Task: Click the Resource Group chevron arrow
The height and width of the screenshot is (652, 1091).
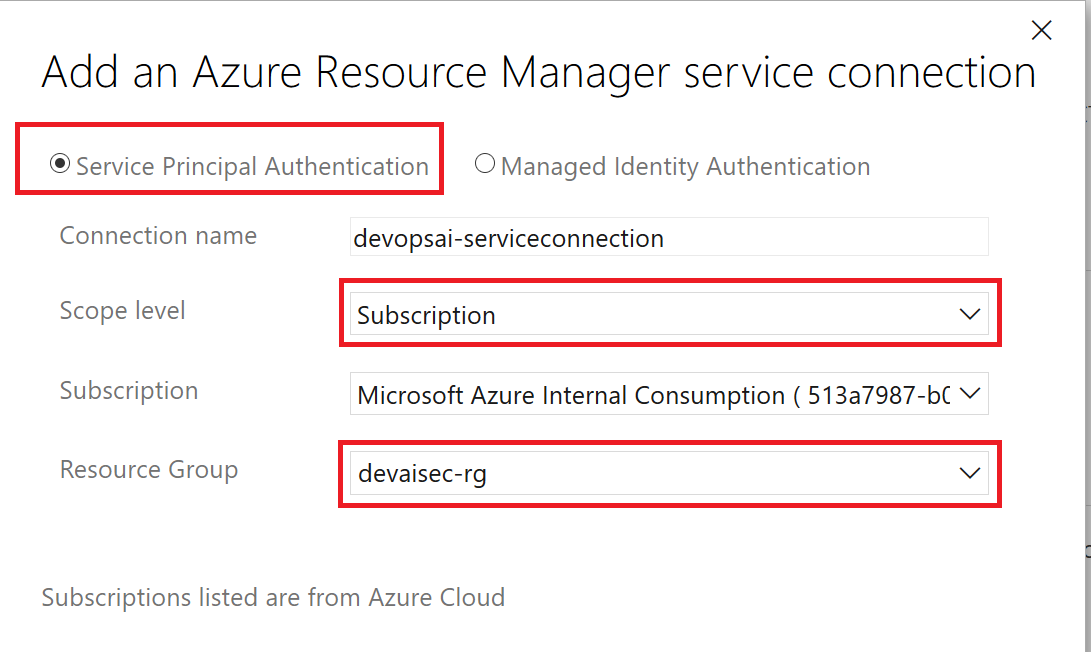Action: (969, 472)
